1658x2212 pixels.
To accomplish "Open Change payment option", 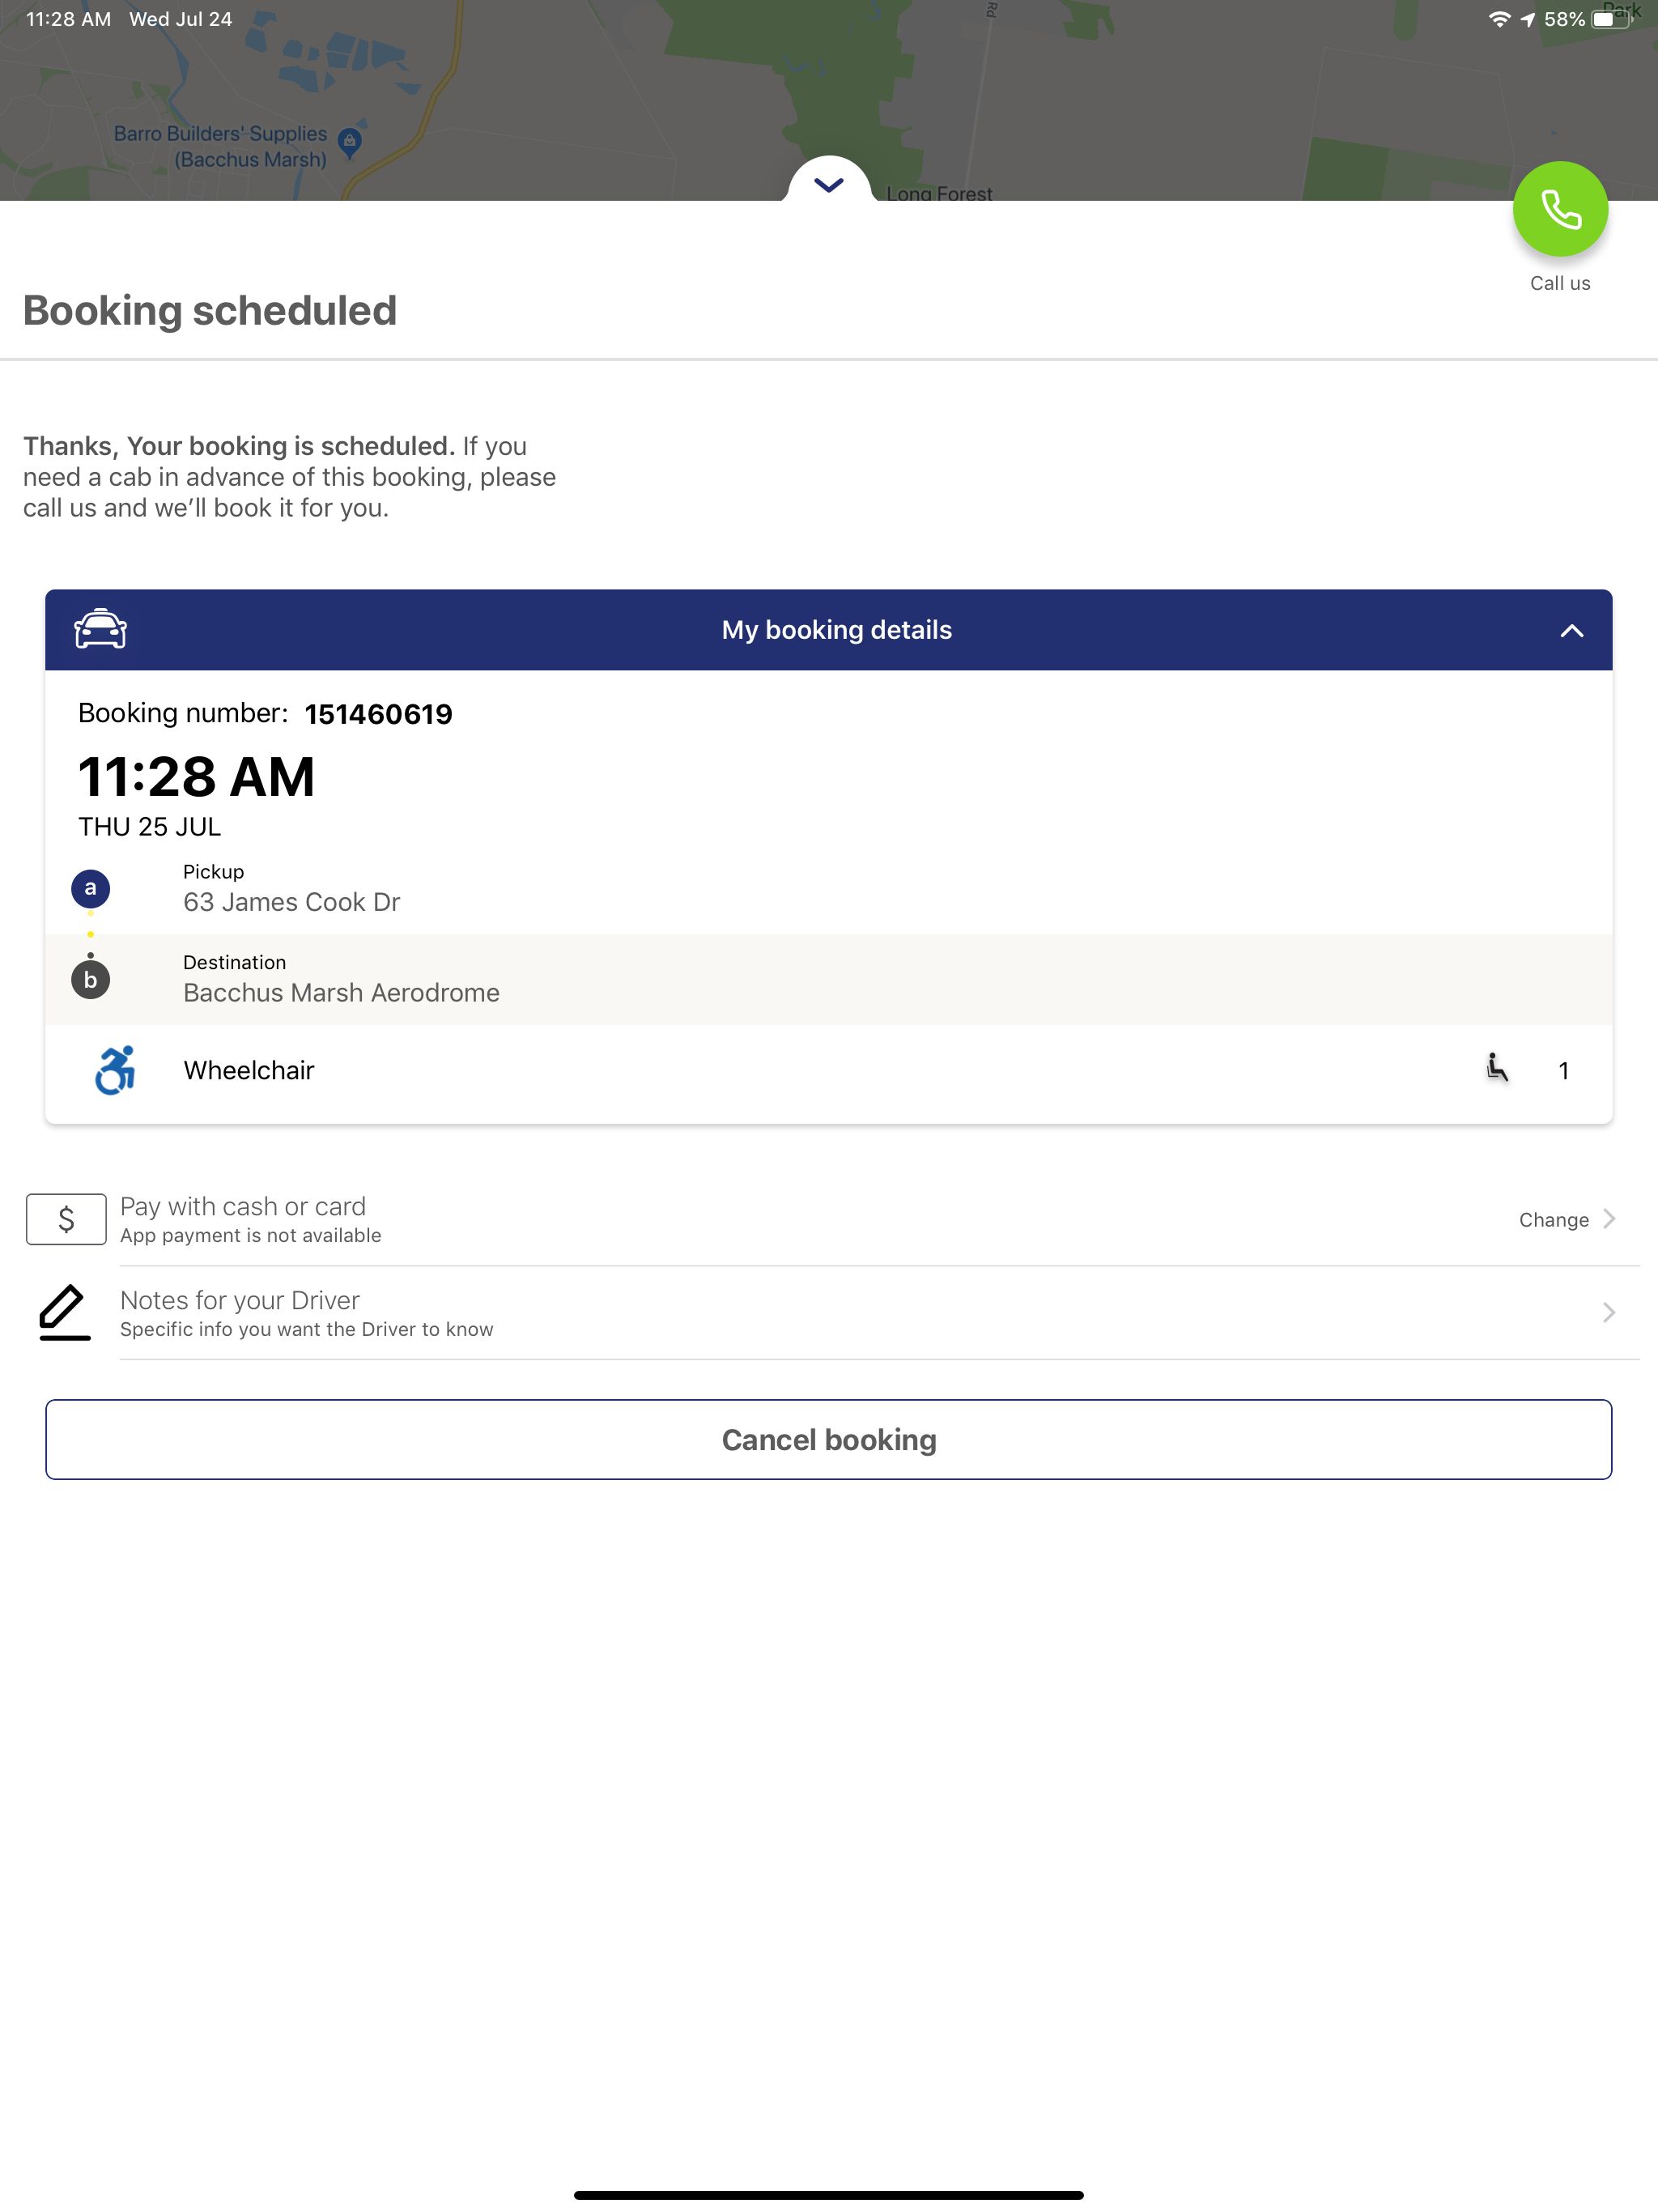I will [1566, 1219].
